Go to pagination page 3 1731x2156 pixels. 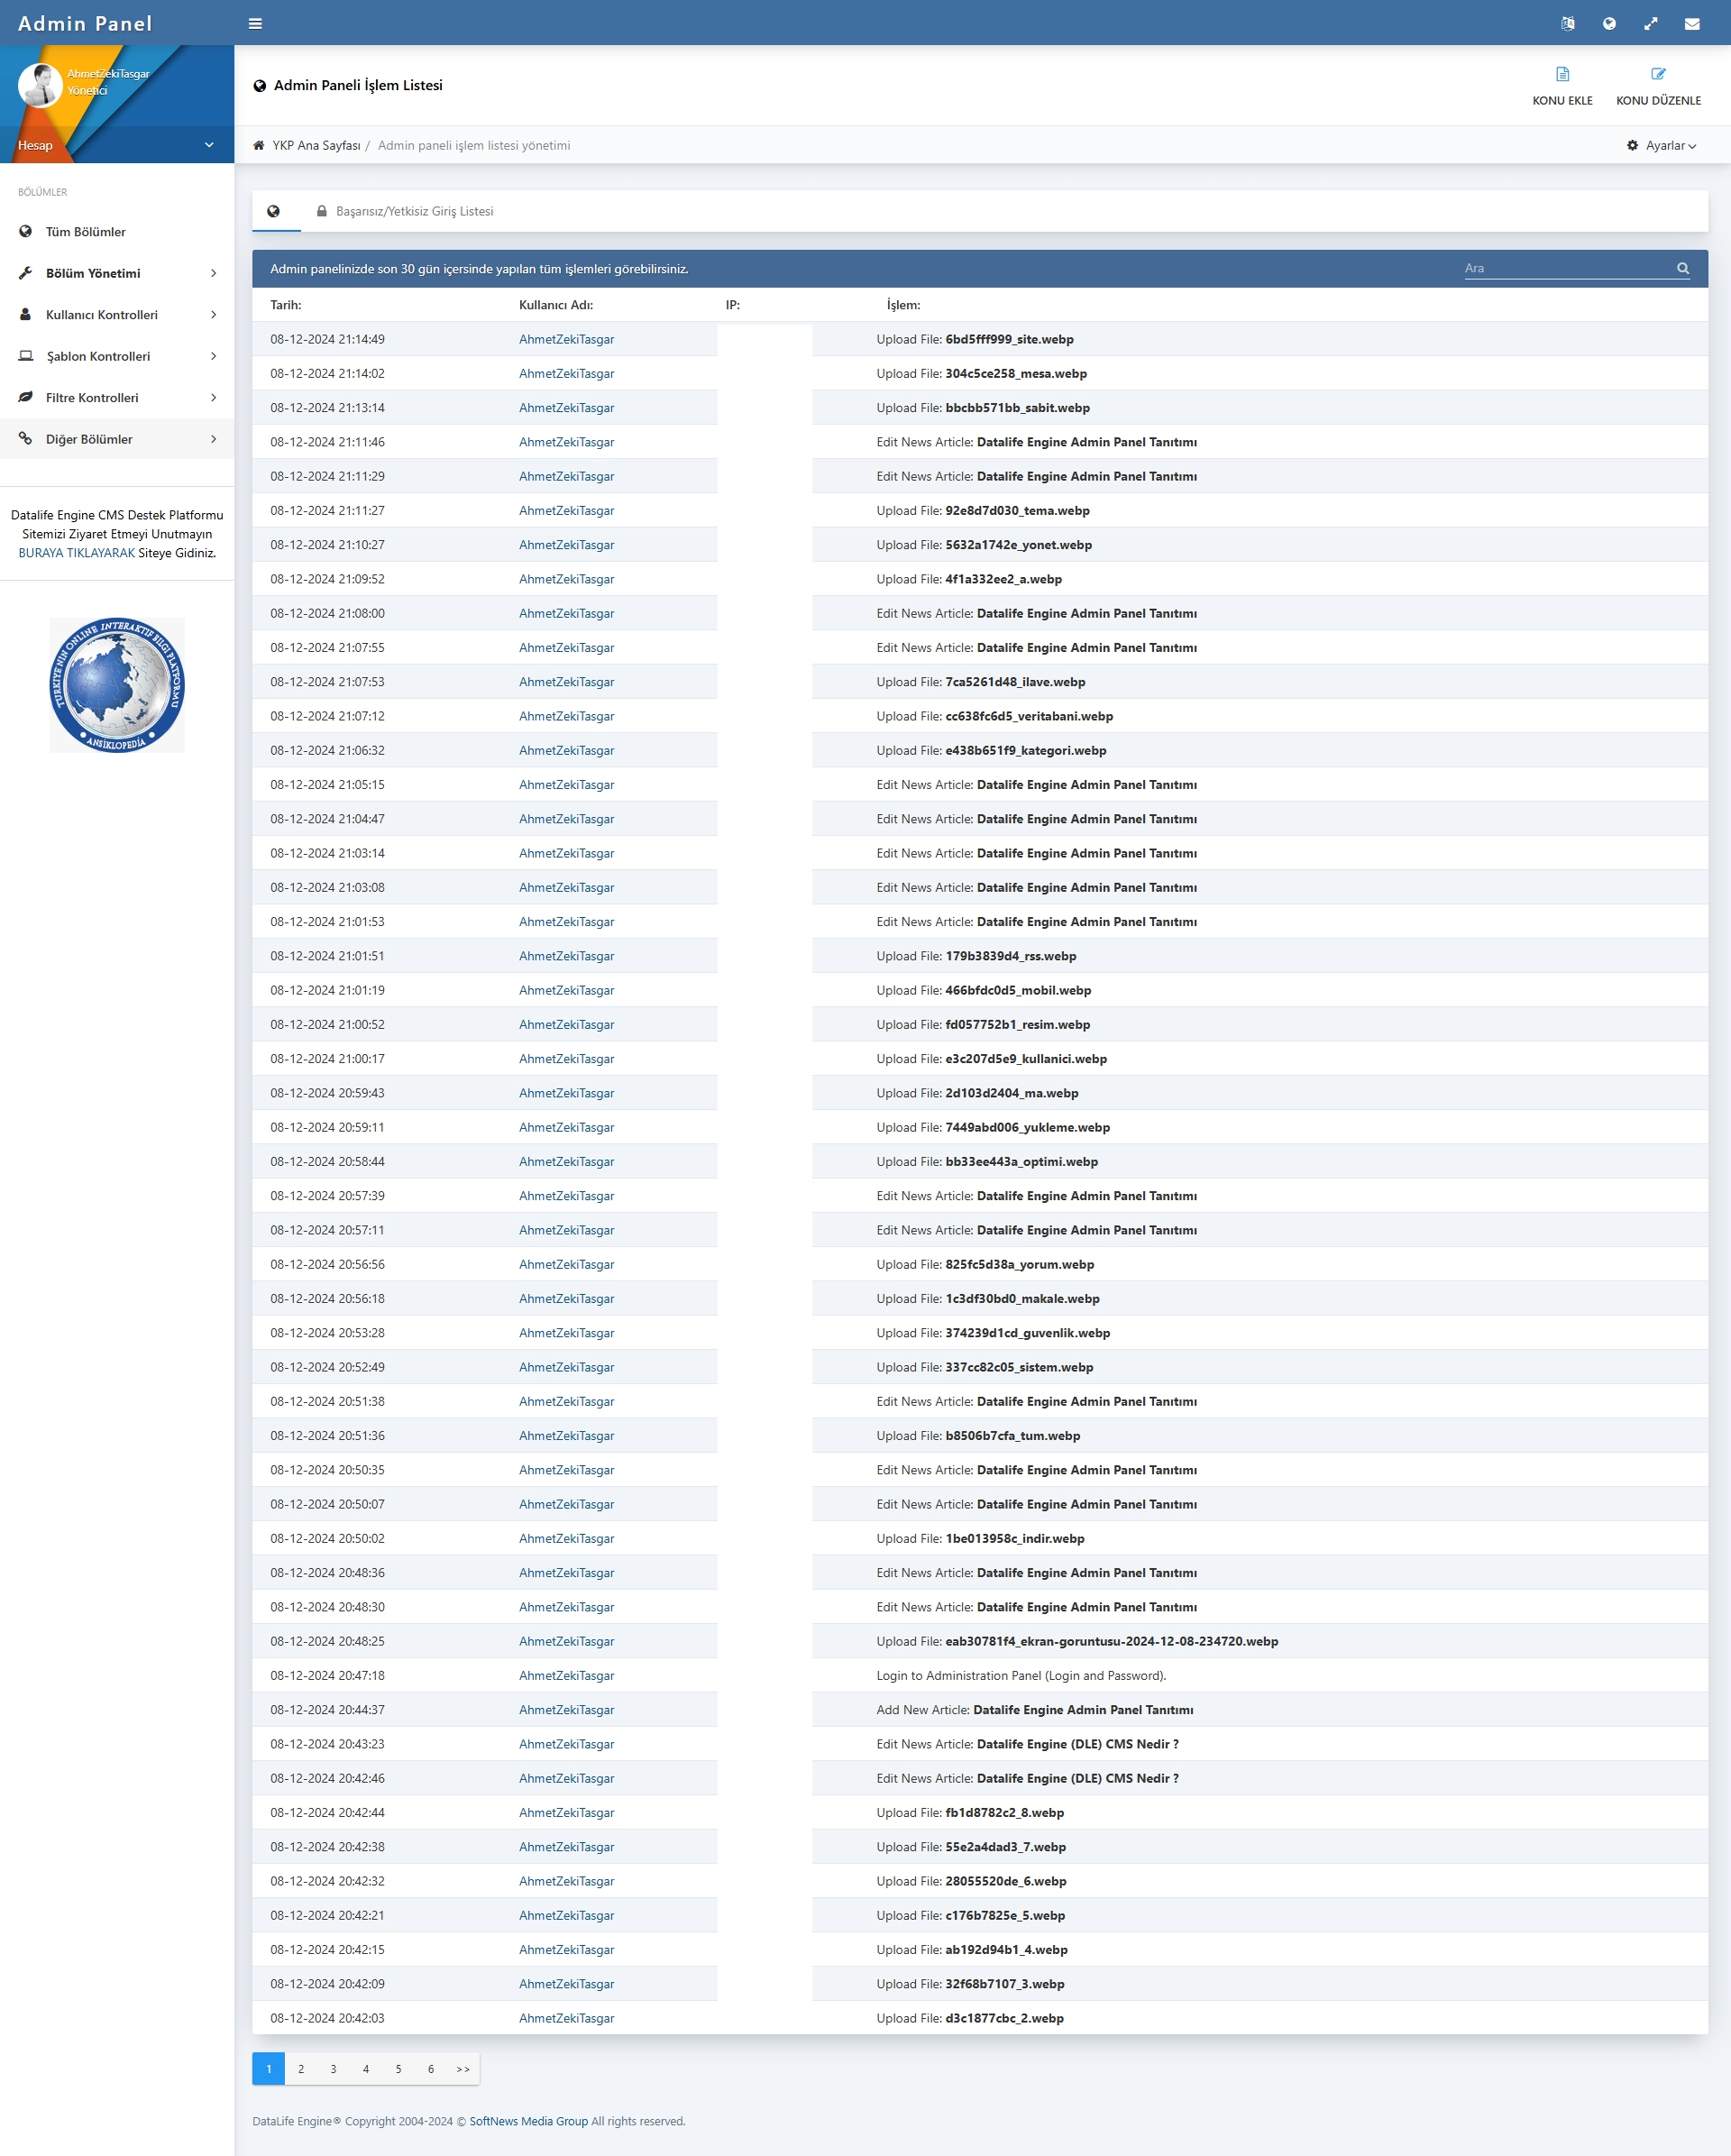[x=333, y=2069]
